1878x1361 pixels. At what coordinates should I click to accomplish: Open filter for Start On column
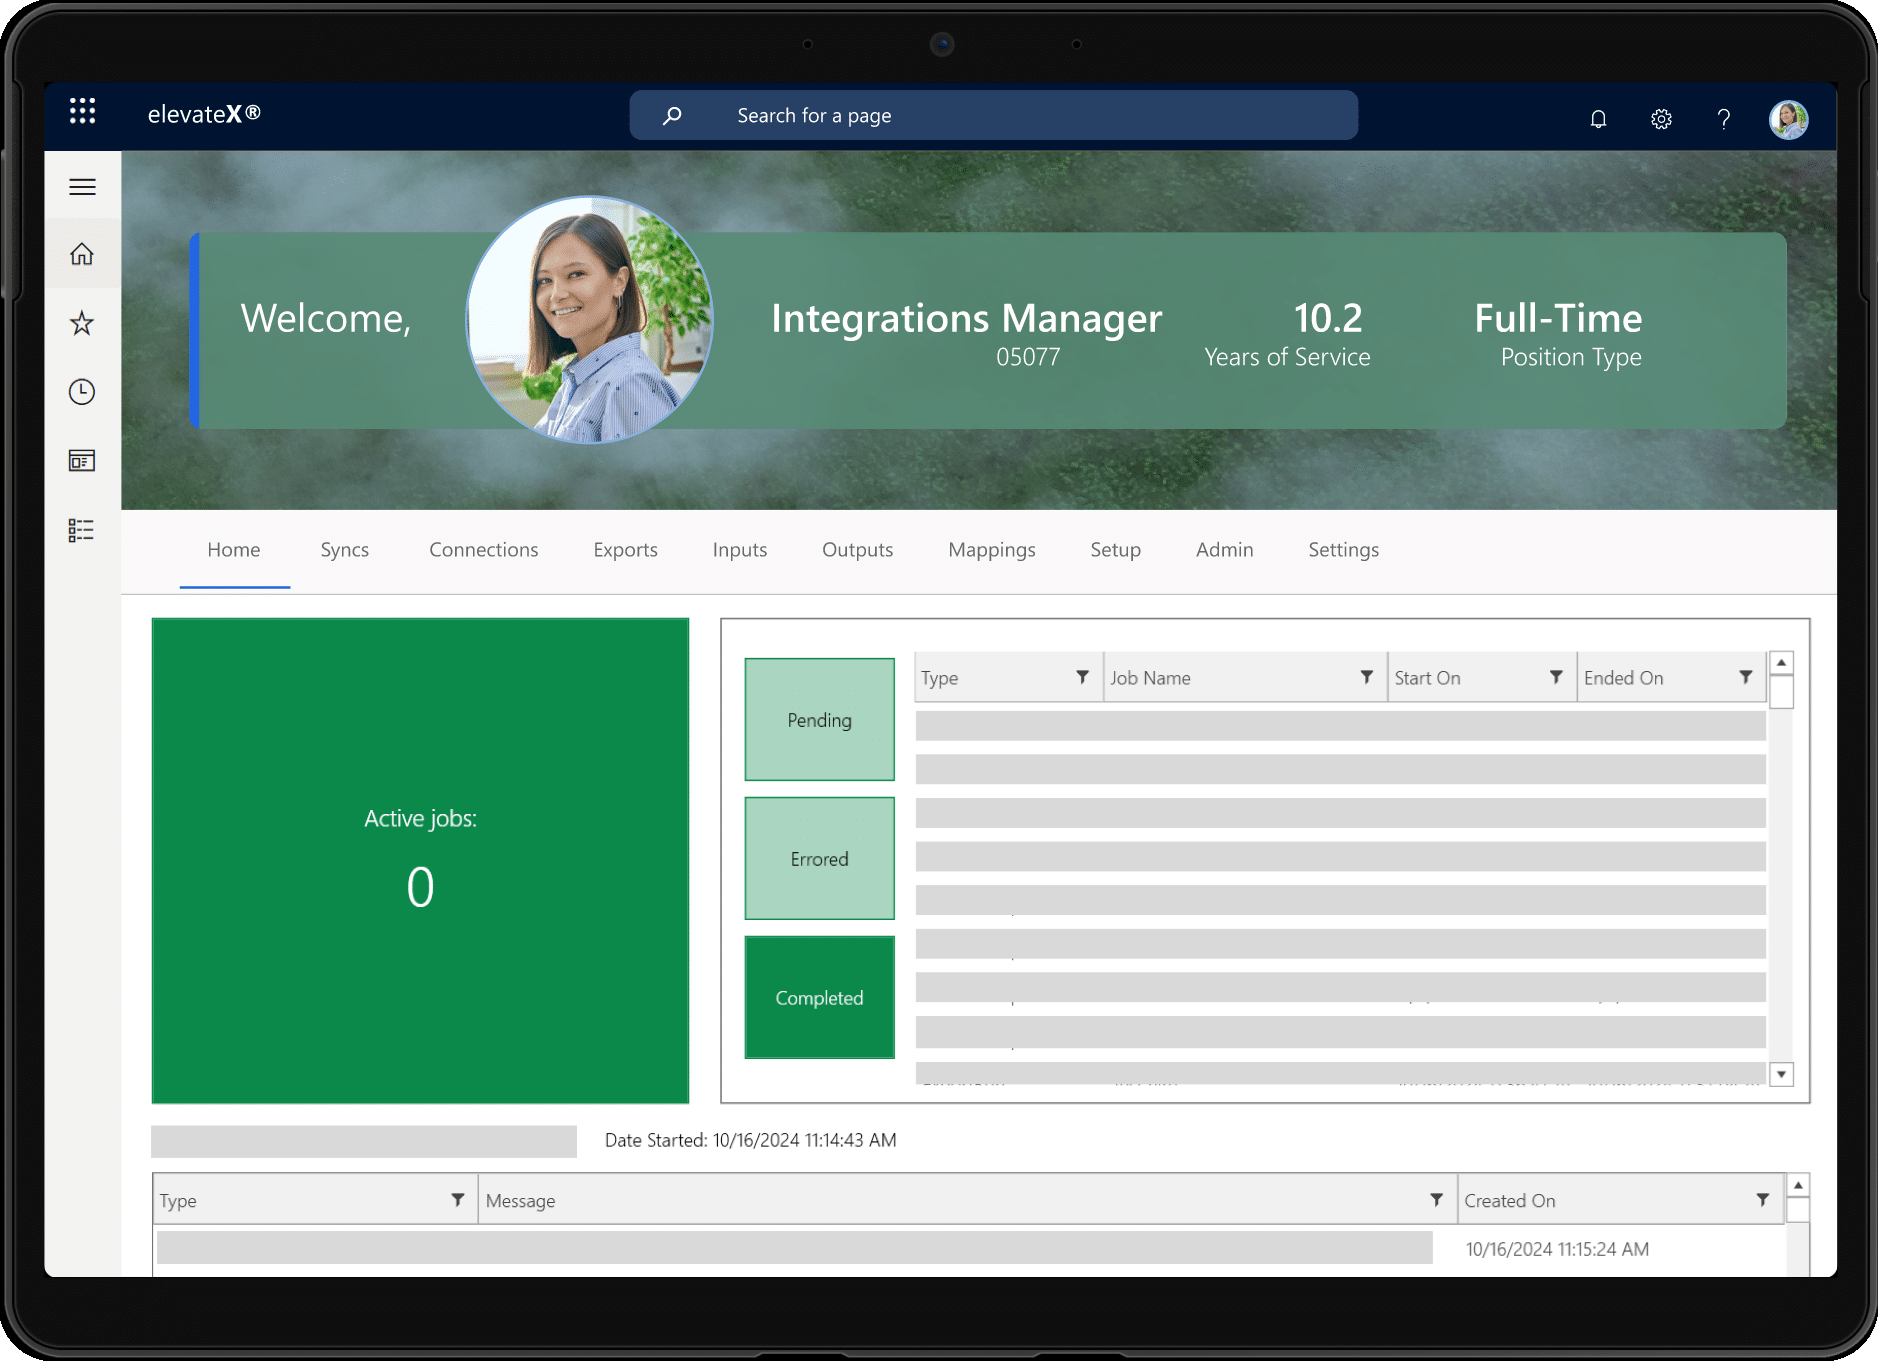coord(1556,677)
